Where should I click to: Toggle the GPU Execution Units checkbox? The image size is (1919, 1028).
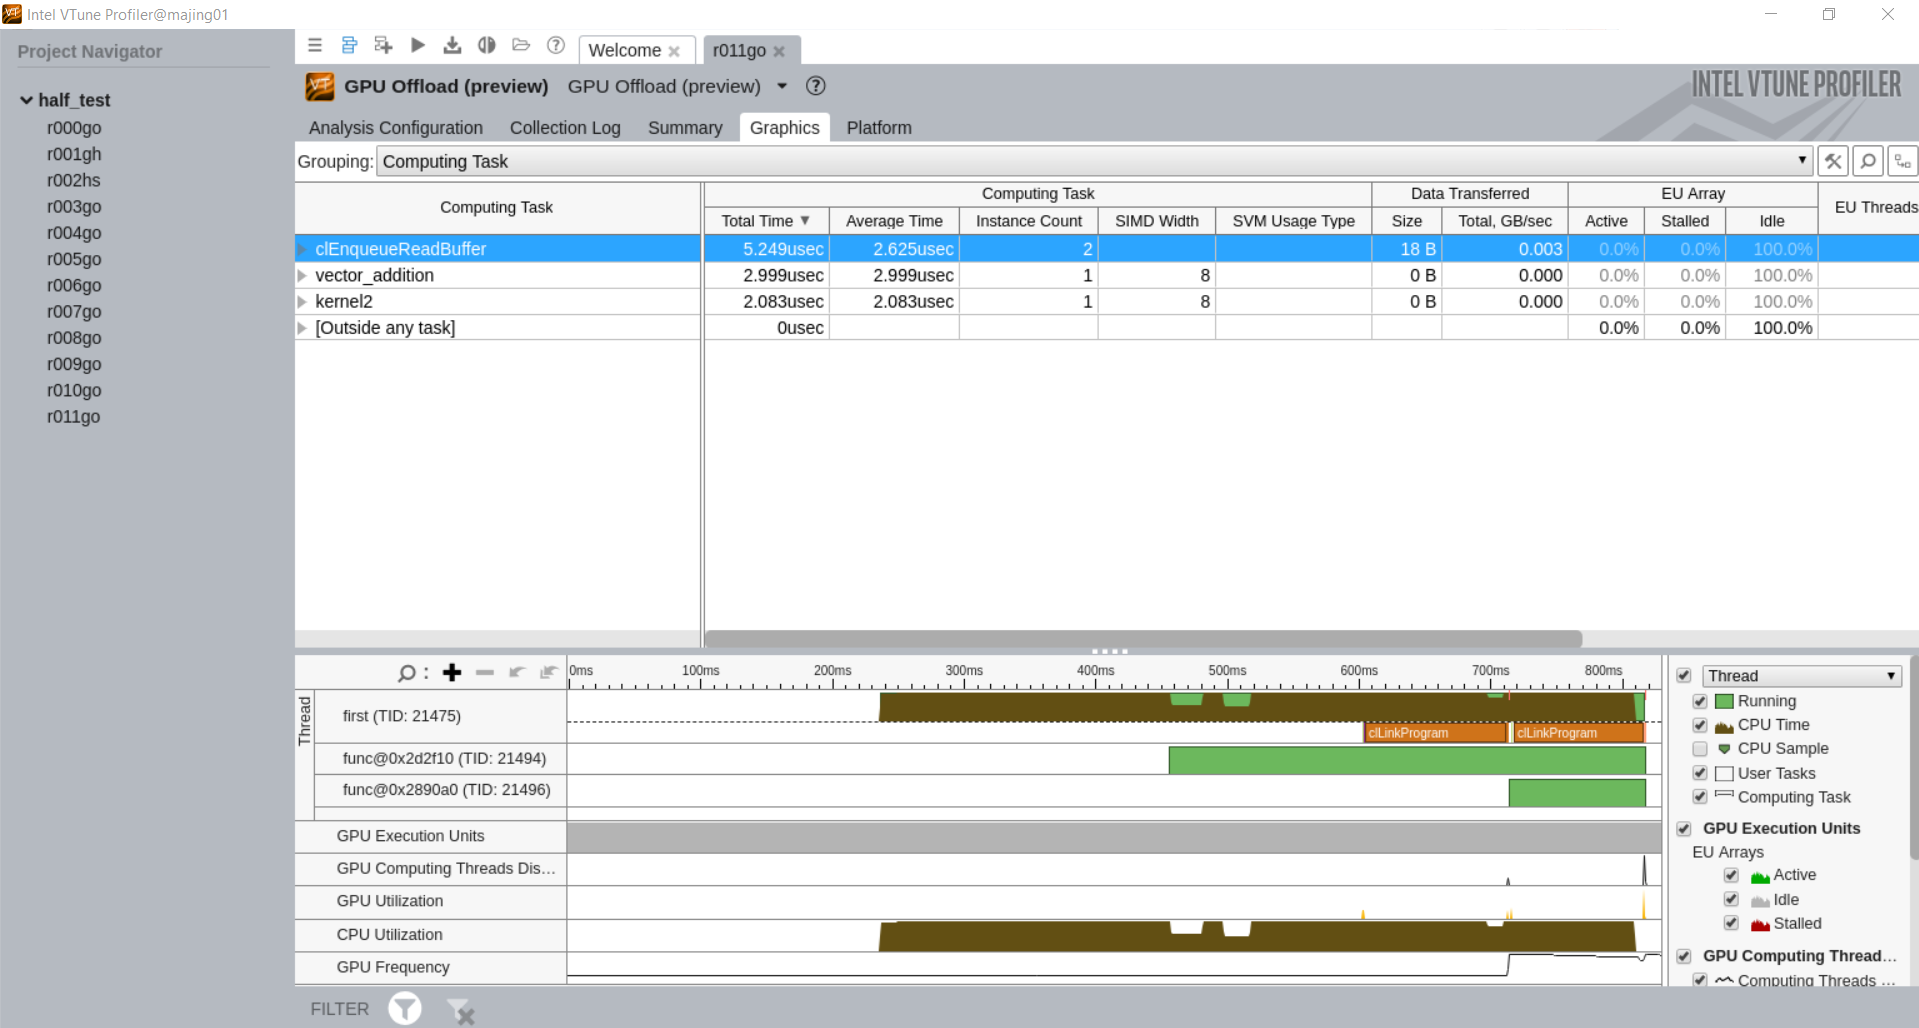pyautogui.click(x=1684, y=828)
